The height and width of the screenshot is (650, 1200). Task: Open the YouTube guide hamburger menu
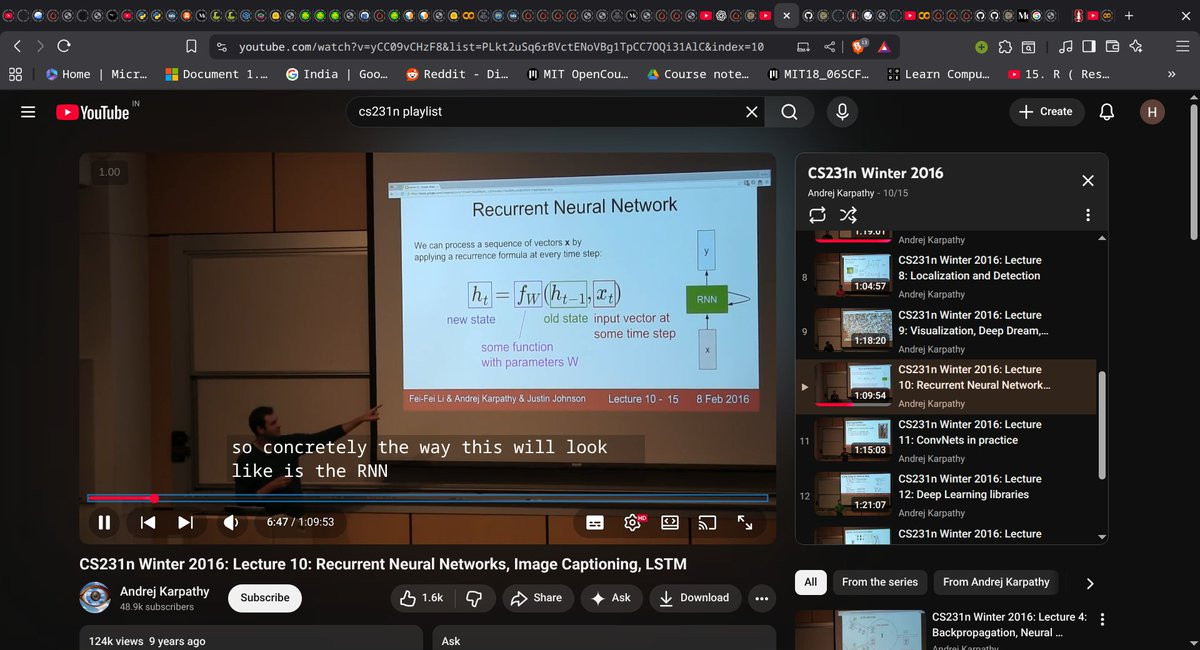click(28, 112)
